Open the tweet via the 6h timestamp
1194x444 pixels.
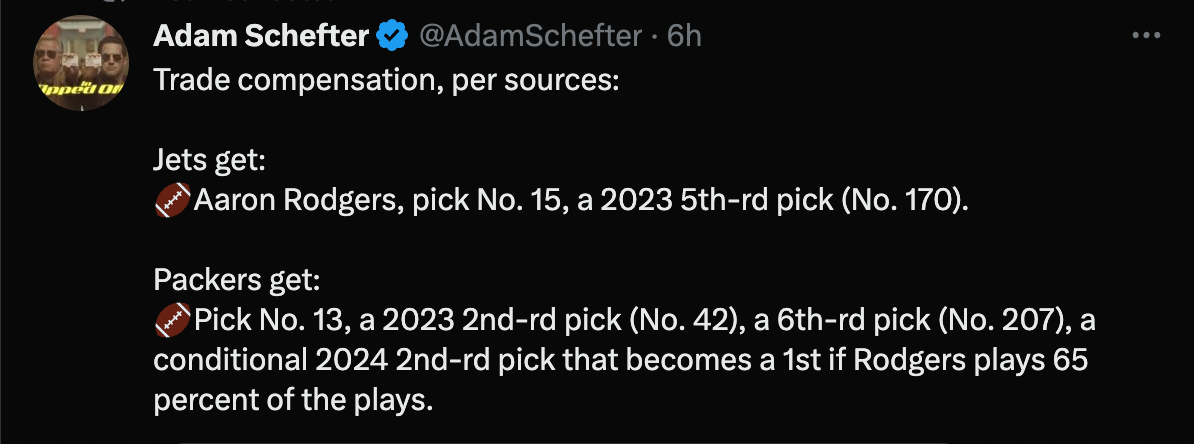(x=684, y=36)
